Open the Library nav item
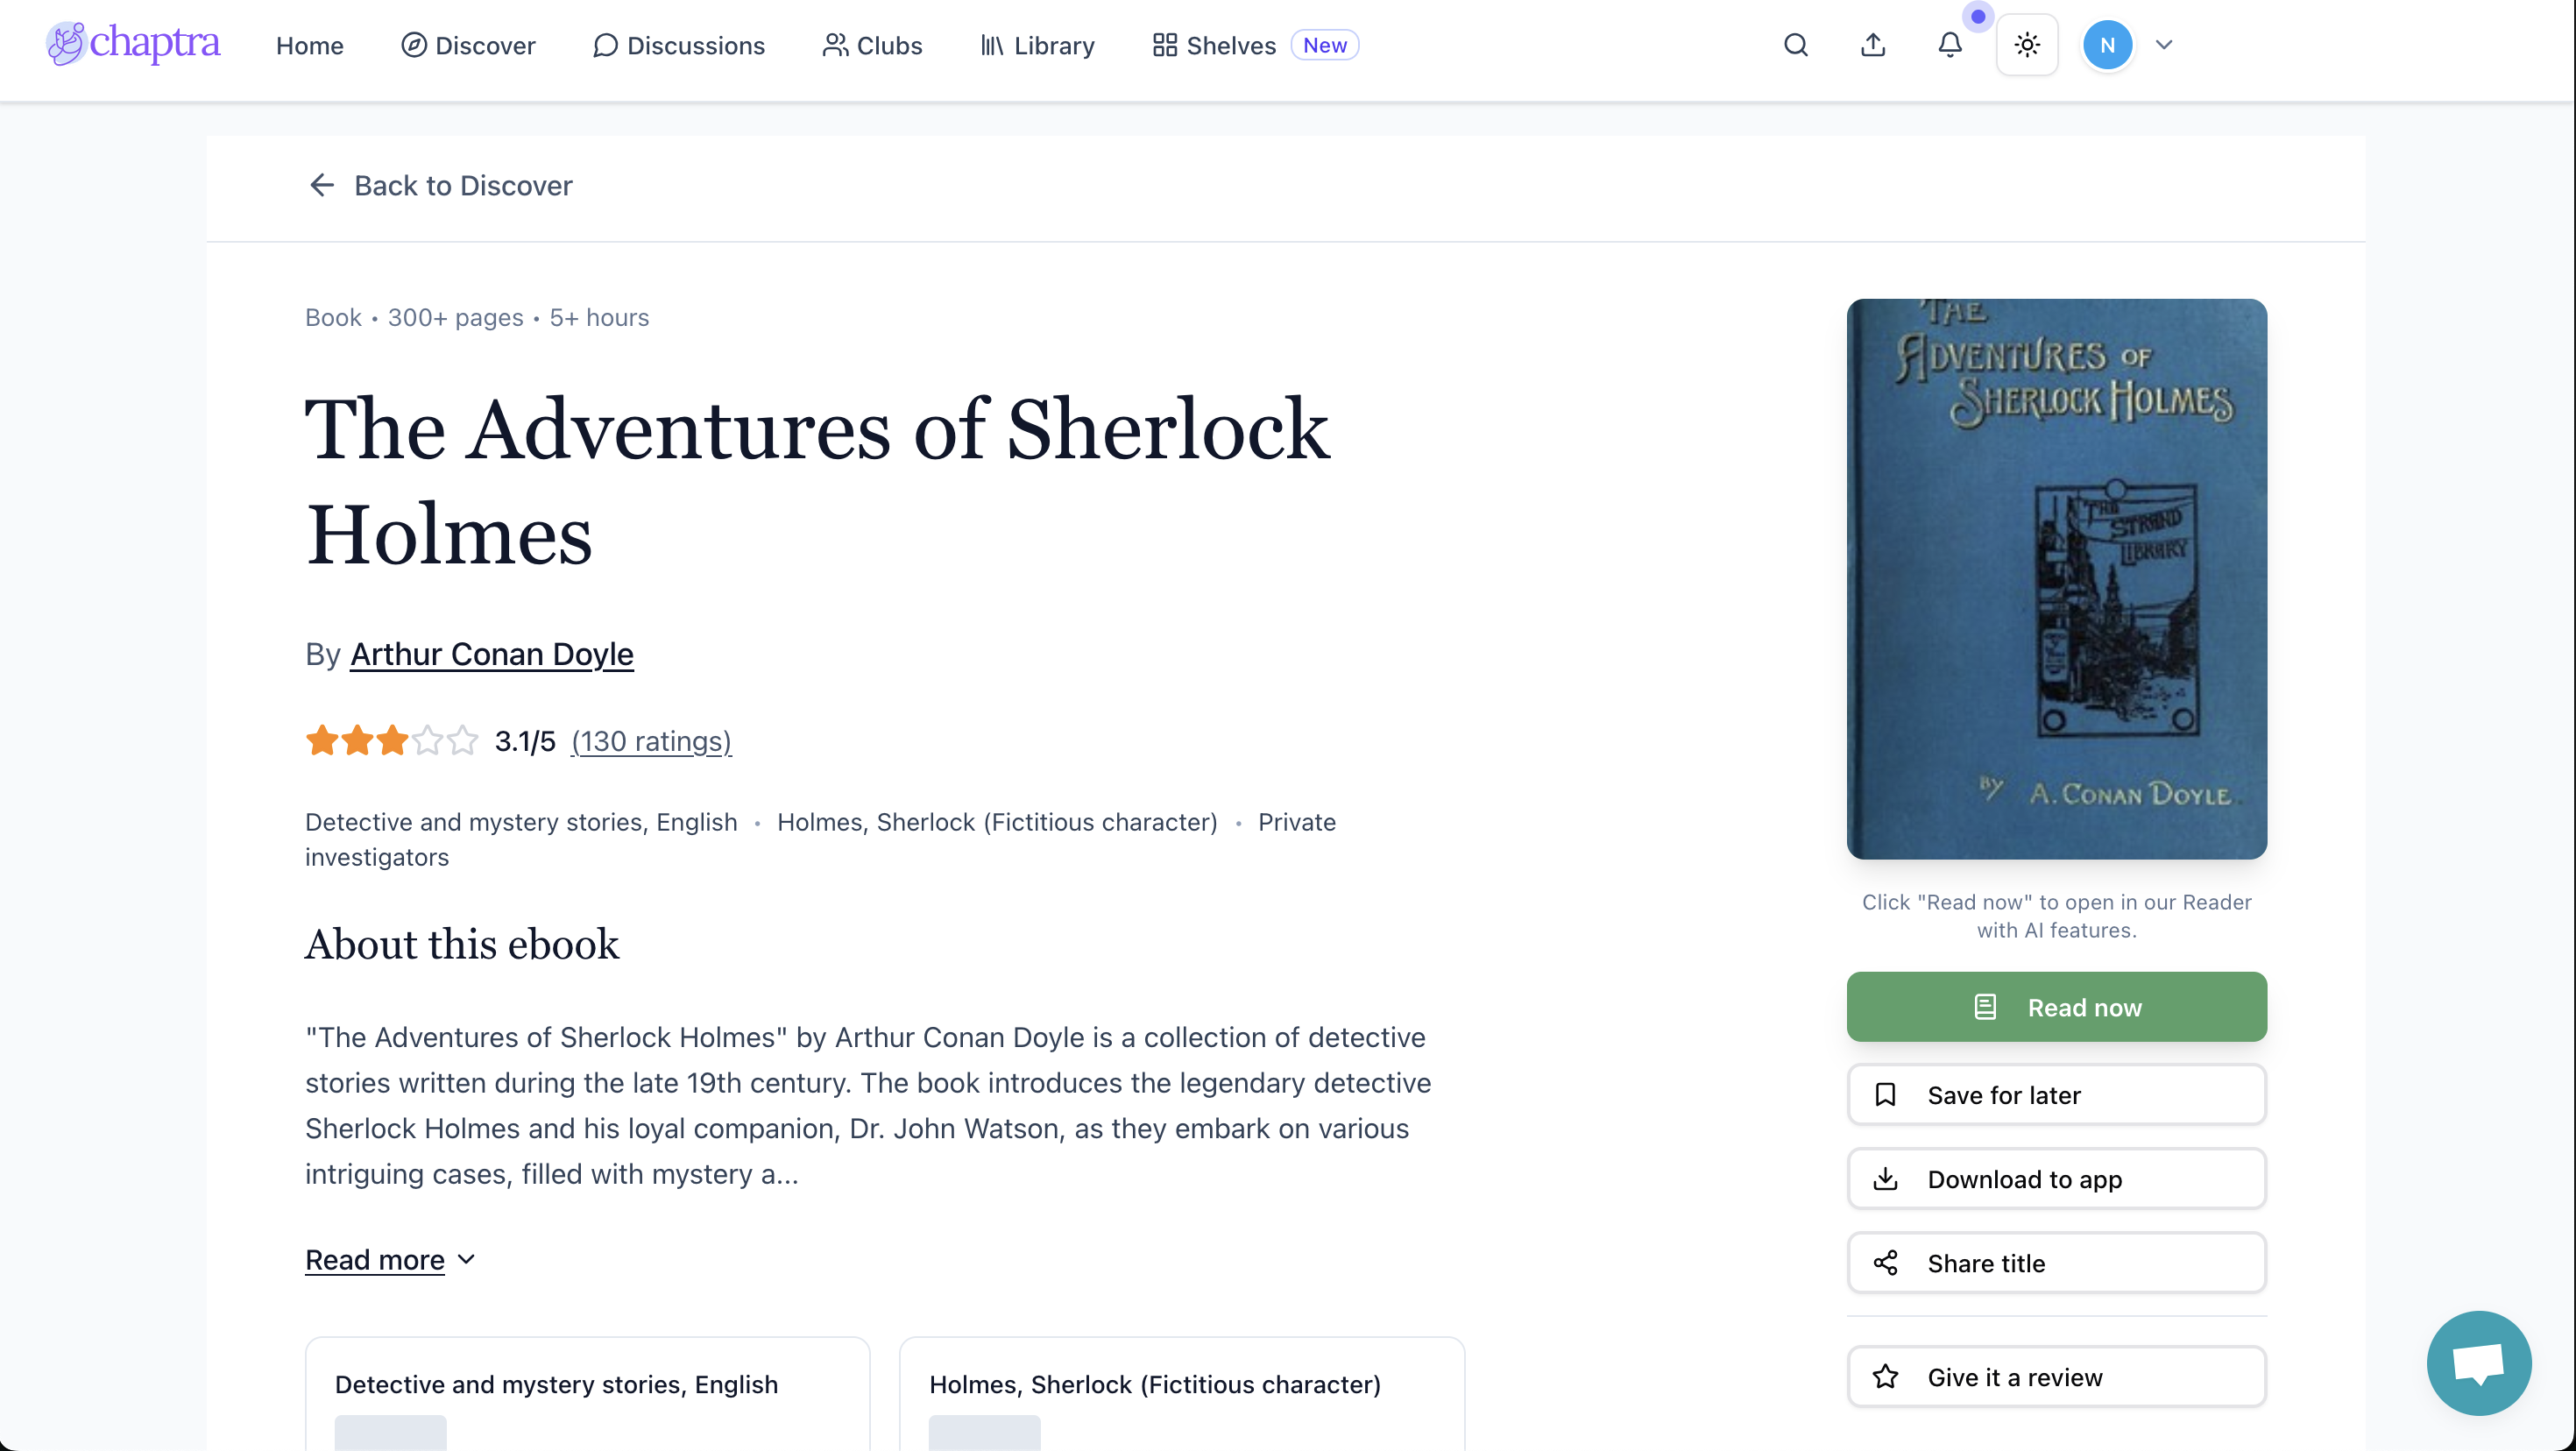The height and width of the screenshot is (1451, 2576). (1037, 45)
